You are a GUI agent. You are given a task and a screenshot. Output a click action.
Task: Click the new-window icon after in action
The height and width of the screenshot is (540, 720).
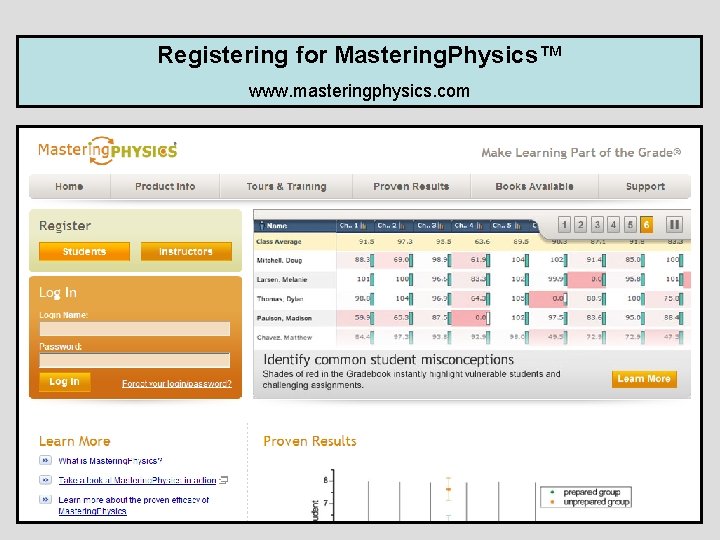point(224,480)
